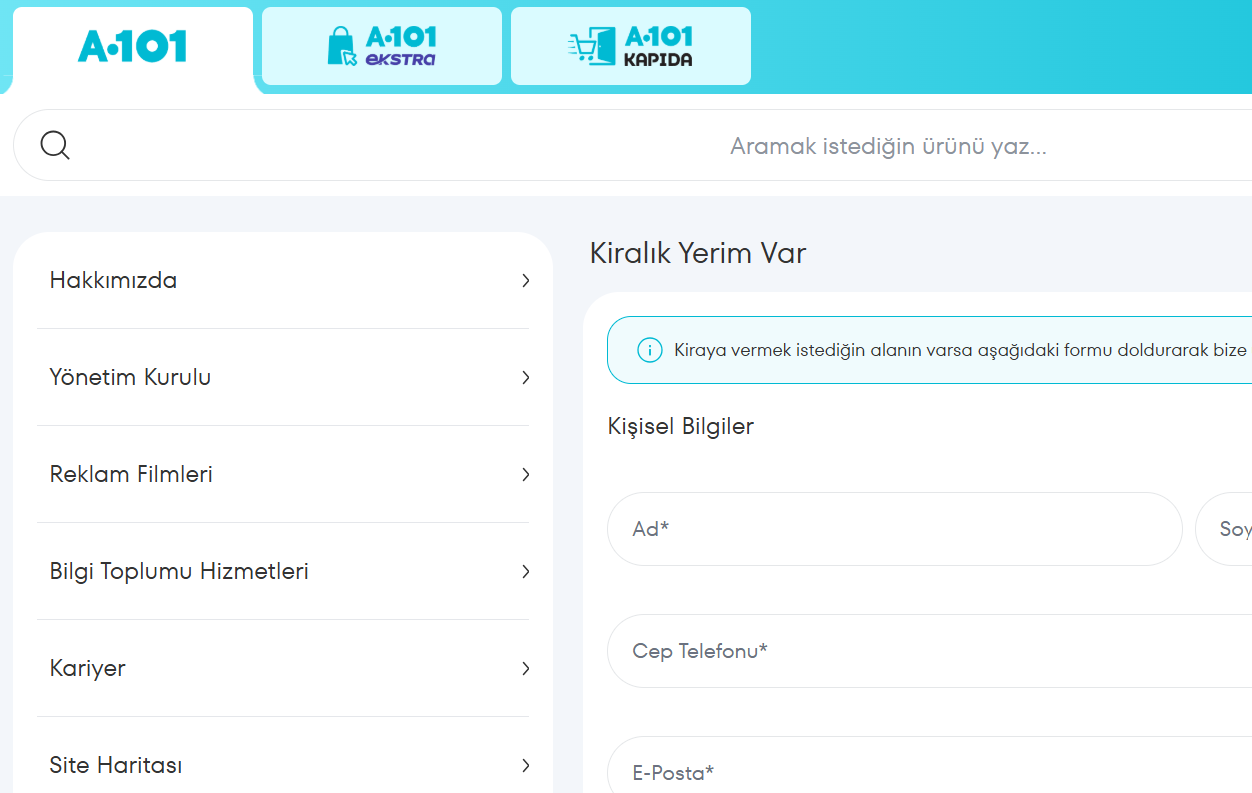
Task: Expand the Site Haritası chevron
Action: (525, 766)
